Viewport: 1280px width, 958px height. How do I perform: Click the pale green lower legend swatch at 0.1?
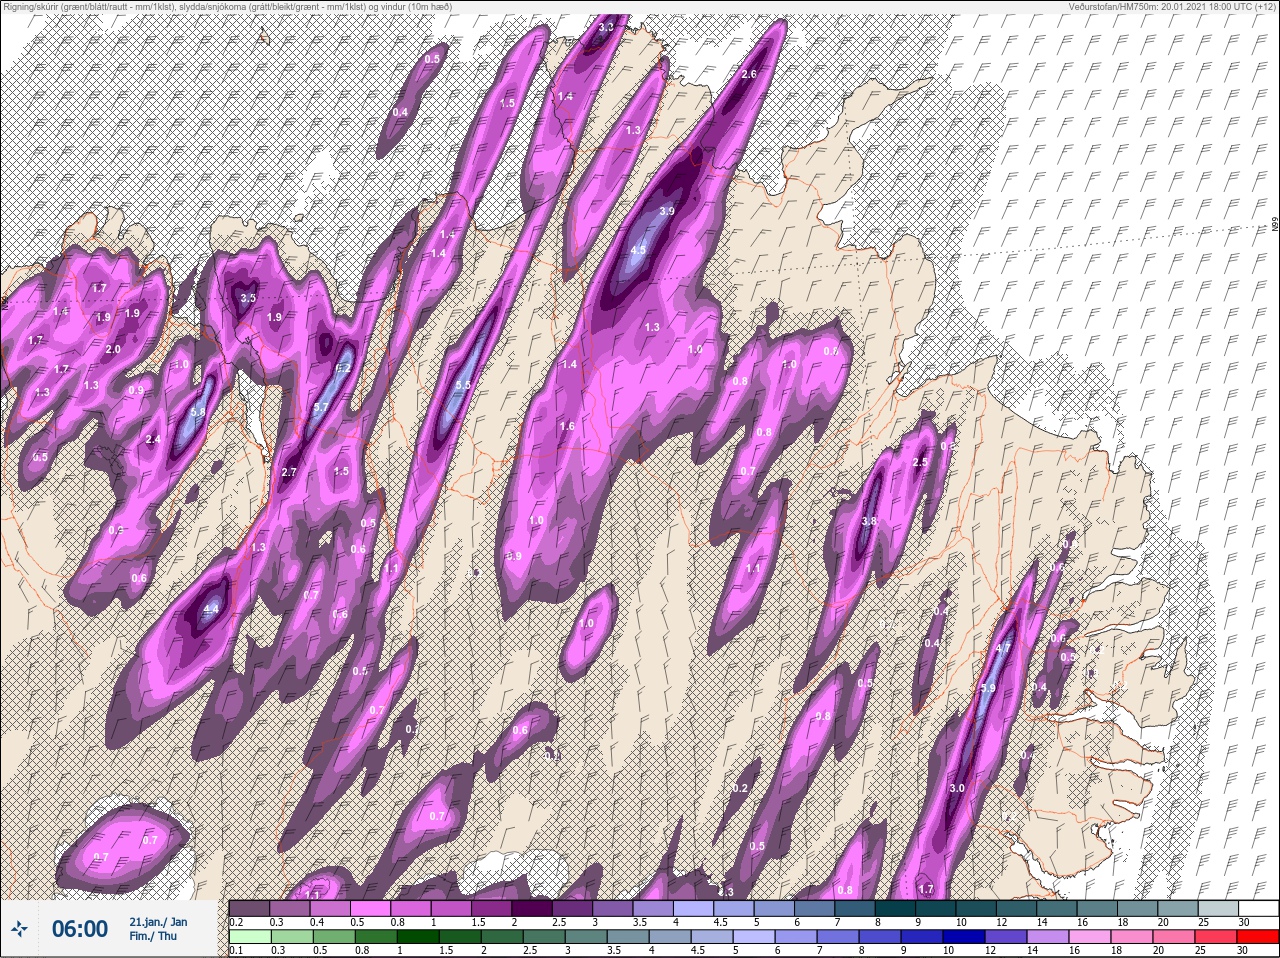tap(249, 937)
